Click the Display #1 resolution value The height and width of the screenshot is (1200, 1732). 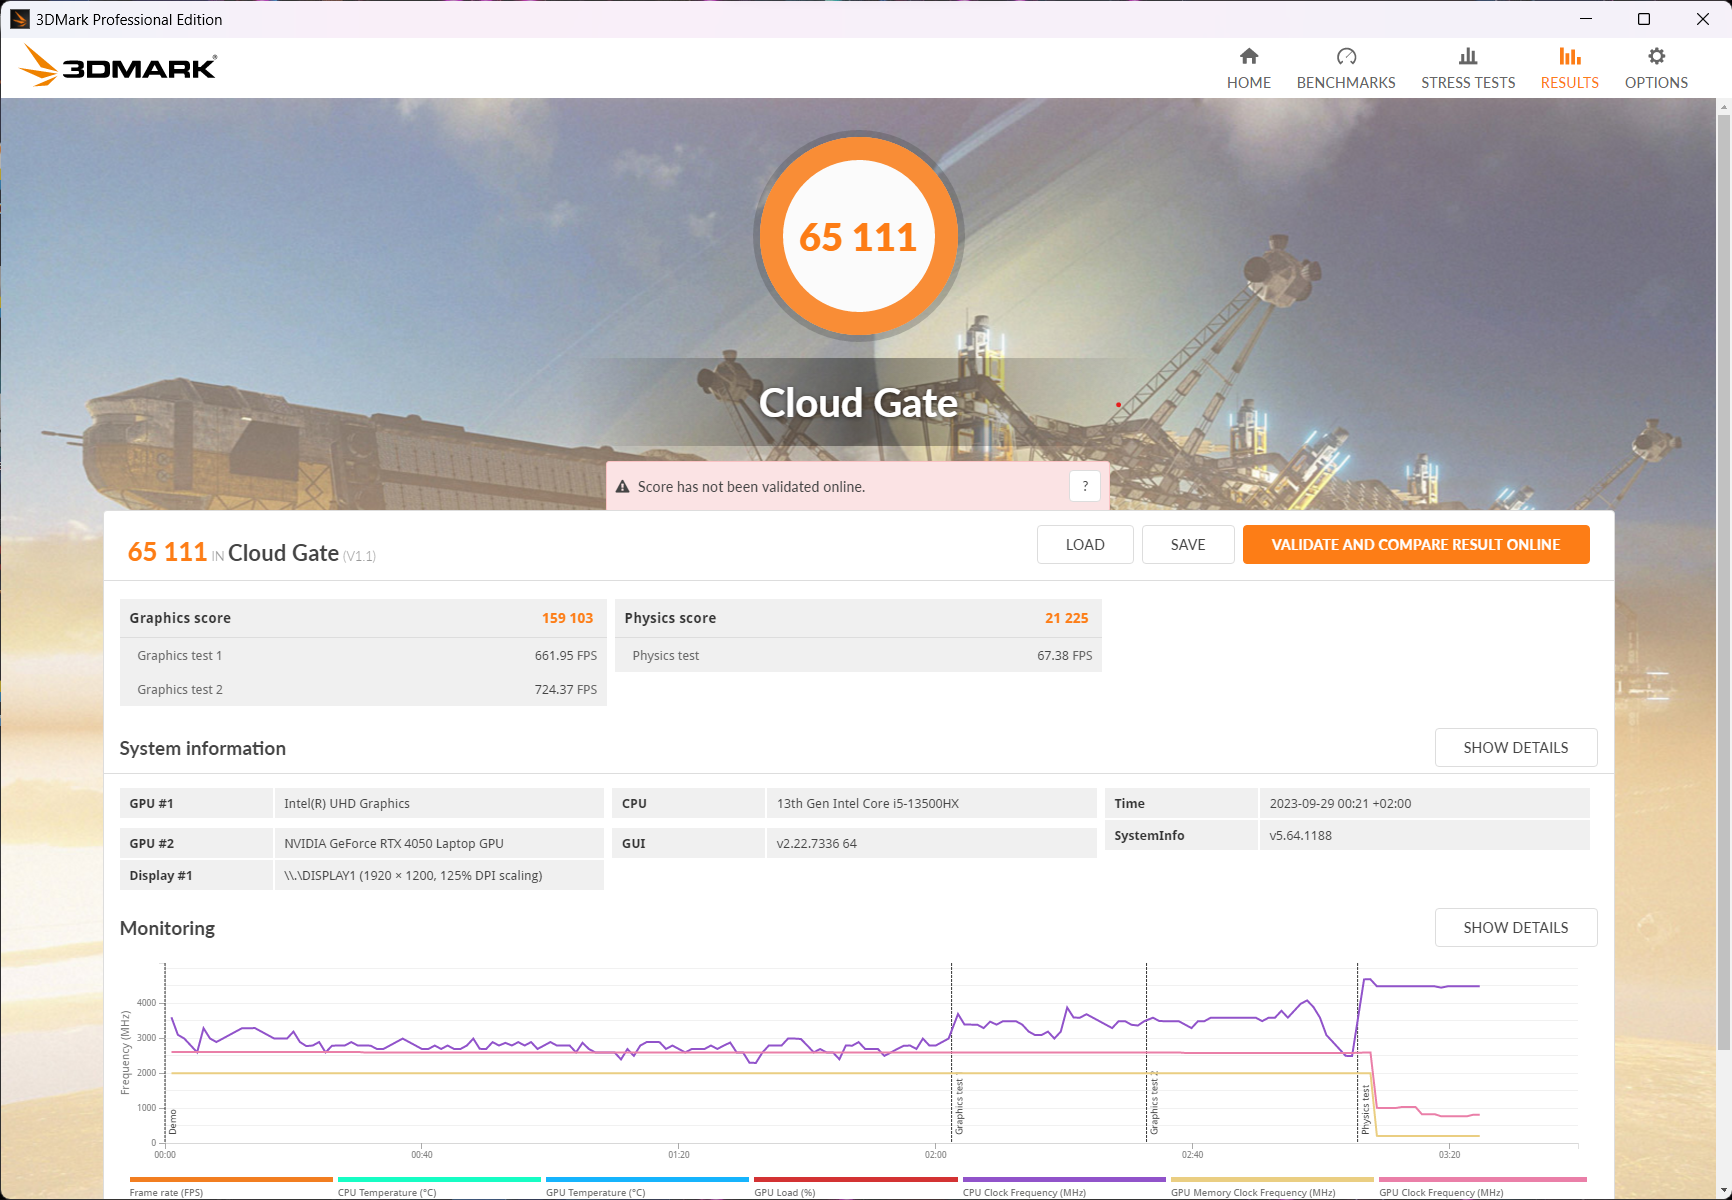click(413, 875)
